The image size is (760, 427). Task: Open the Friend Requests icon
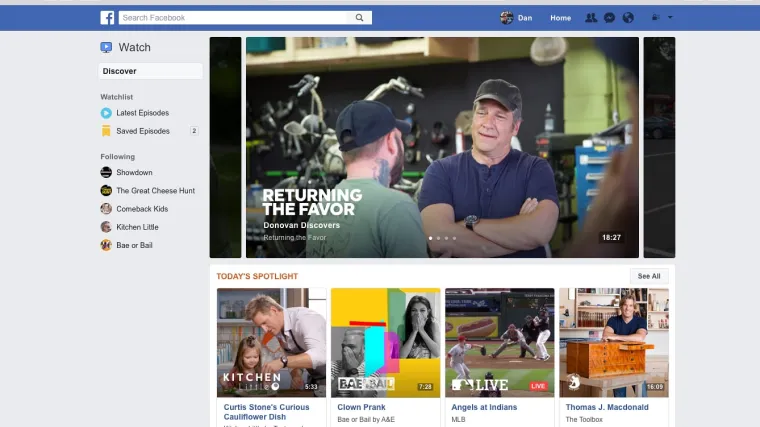click(x=592, y=18)
